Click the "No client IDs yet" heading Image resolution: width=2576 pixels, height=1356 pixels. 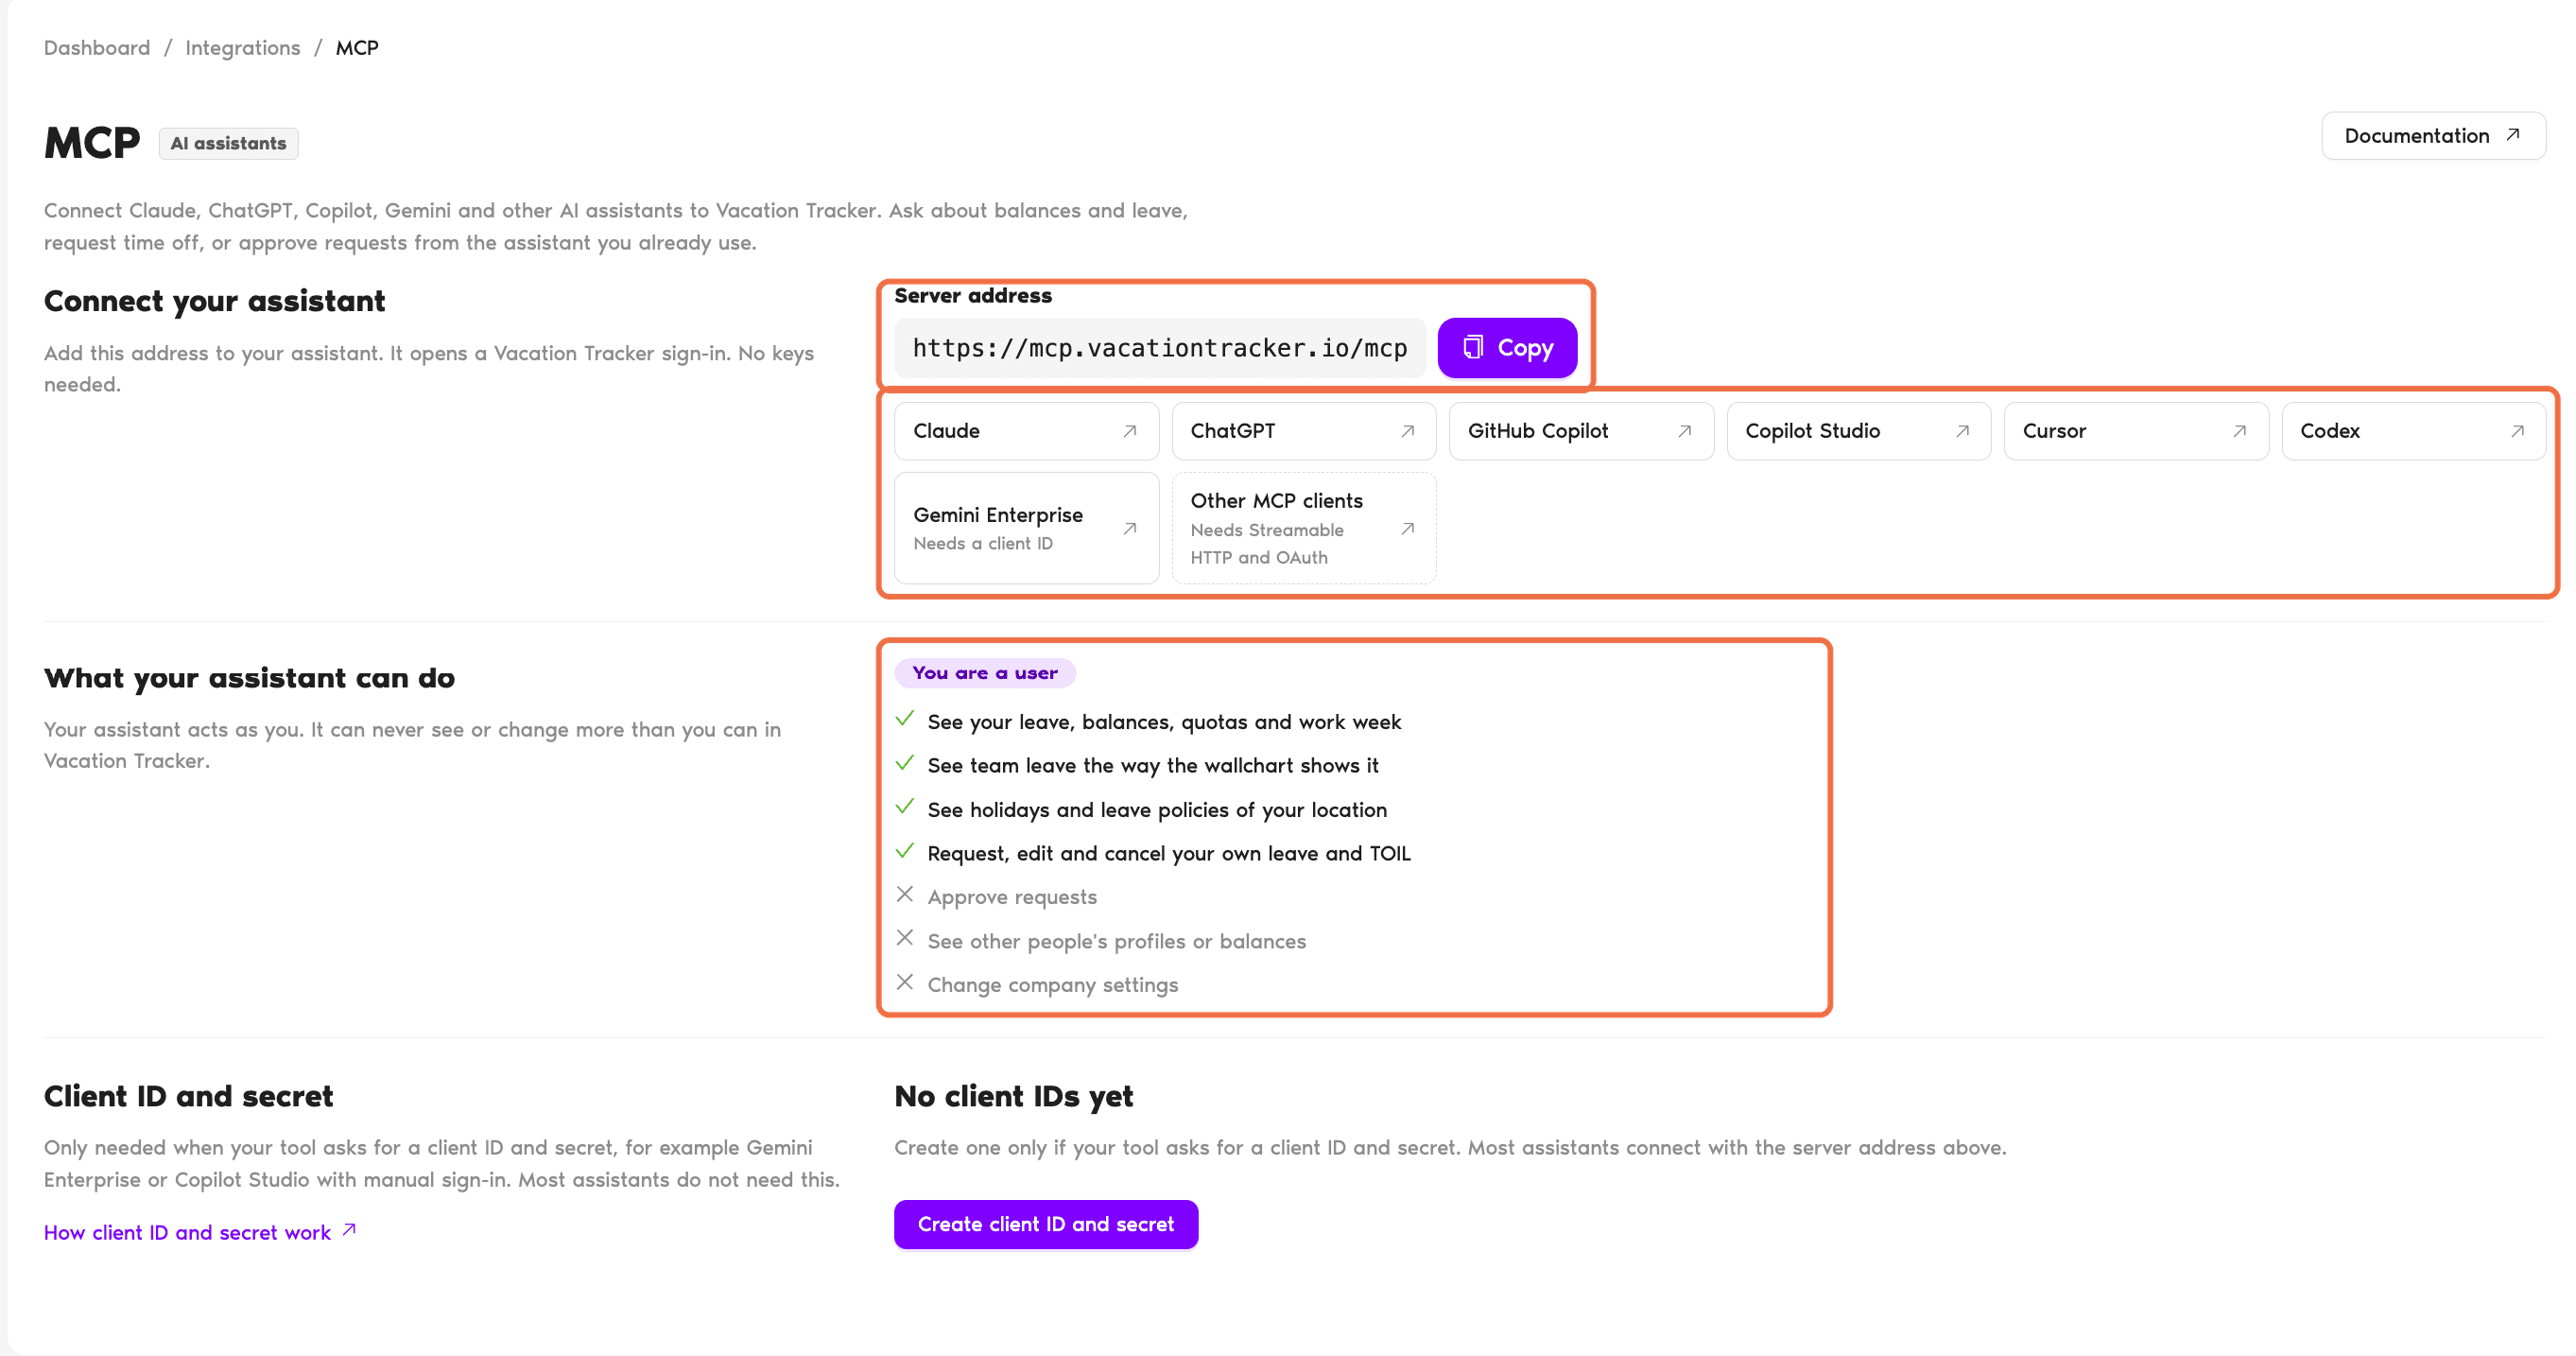coord(1013,1096)
